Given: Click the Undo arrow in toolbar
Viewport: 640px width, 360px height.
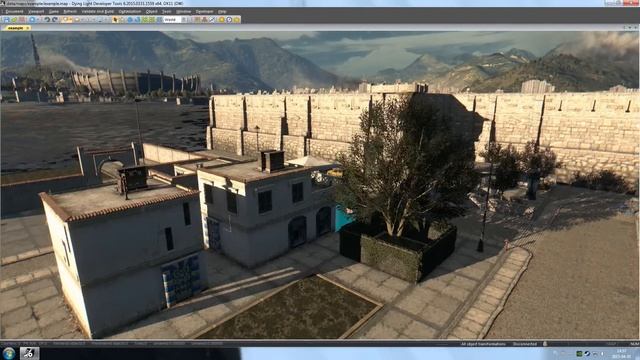Looking at the screenshot, I should (47, 20).
